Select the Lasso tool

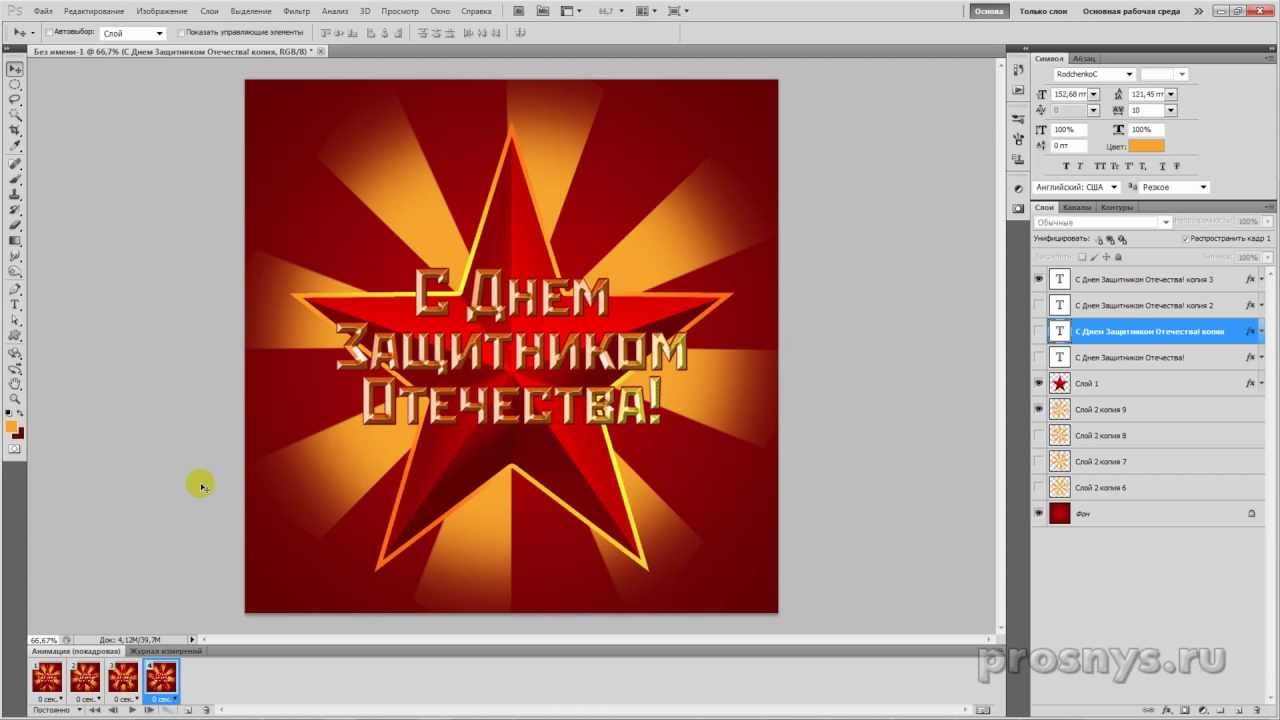pyautogui.click(x=15, y=99)
